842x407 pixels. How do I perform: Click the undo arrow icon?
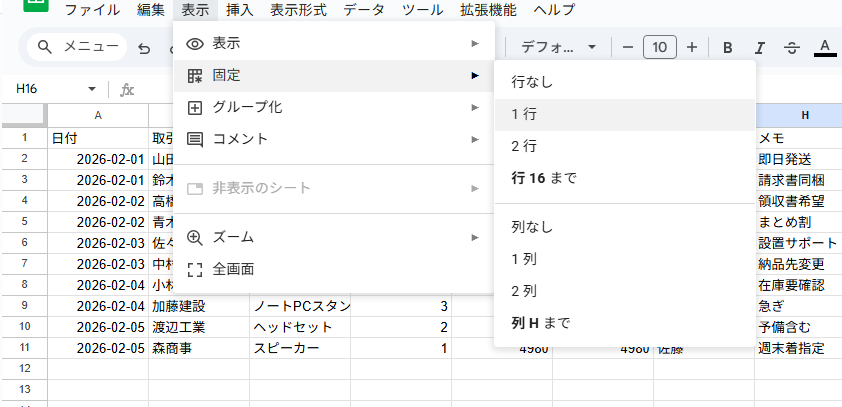tap(145, 47)
